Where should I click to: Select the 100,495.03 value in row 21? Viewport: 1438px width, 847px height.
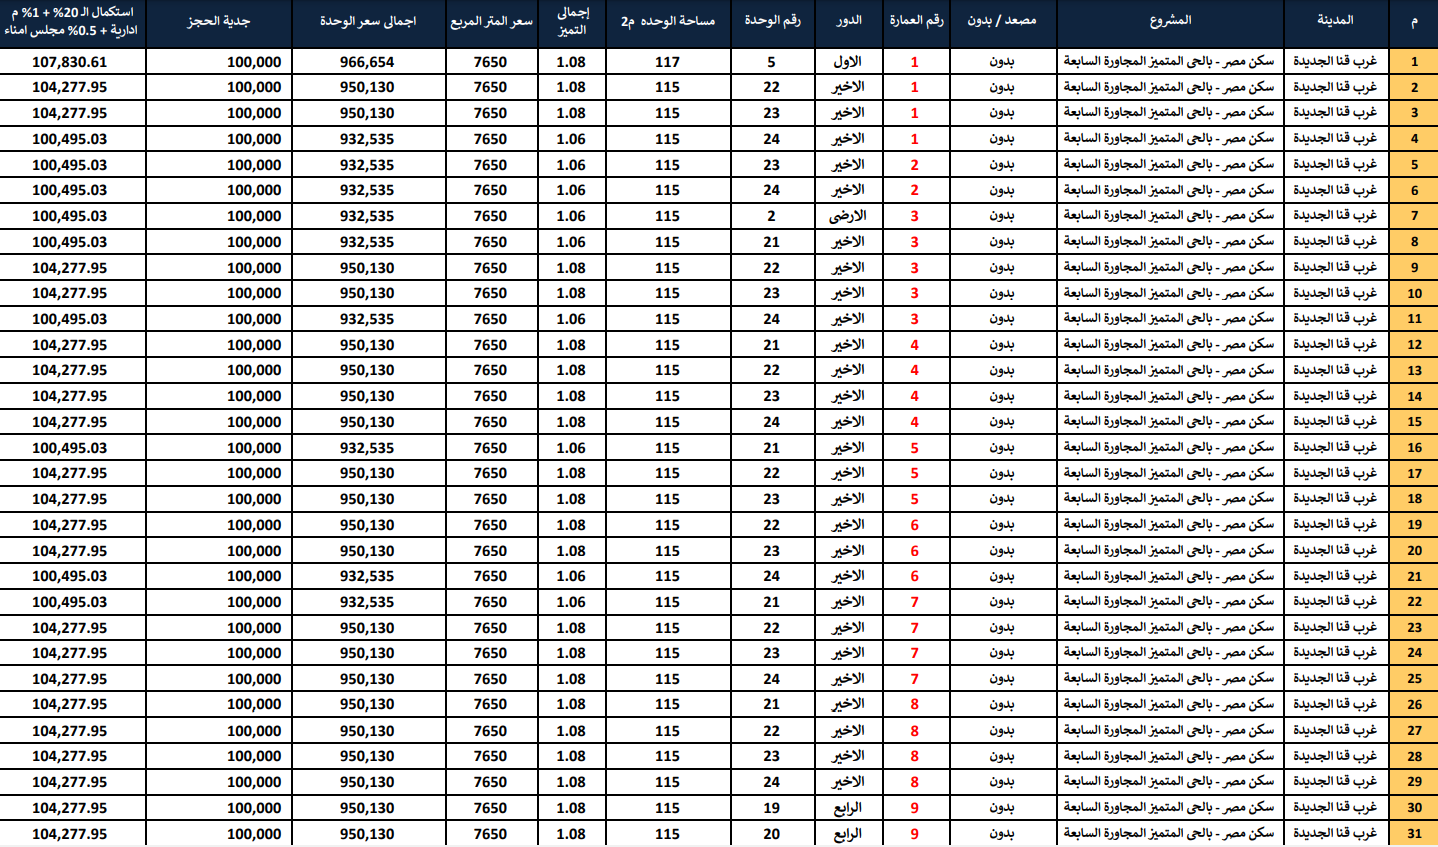point(69,576)
